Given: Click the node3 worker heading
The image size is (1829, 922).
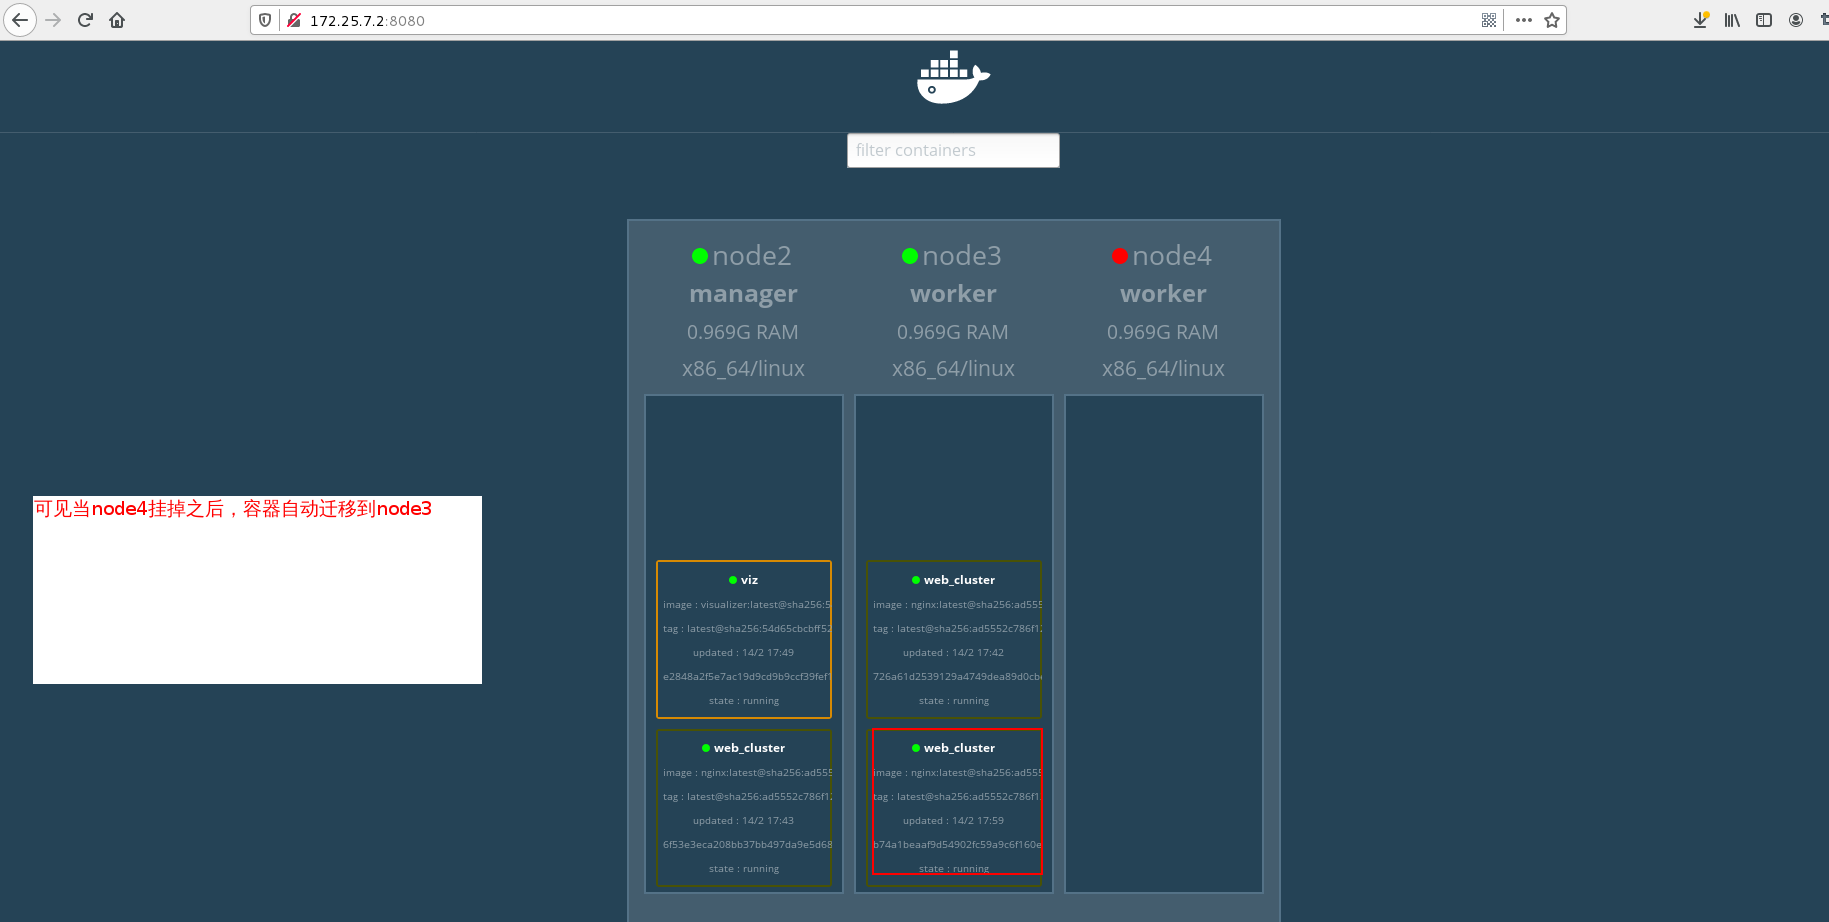Looking at the screenshot, I should (x=952, y=293).
